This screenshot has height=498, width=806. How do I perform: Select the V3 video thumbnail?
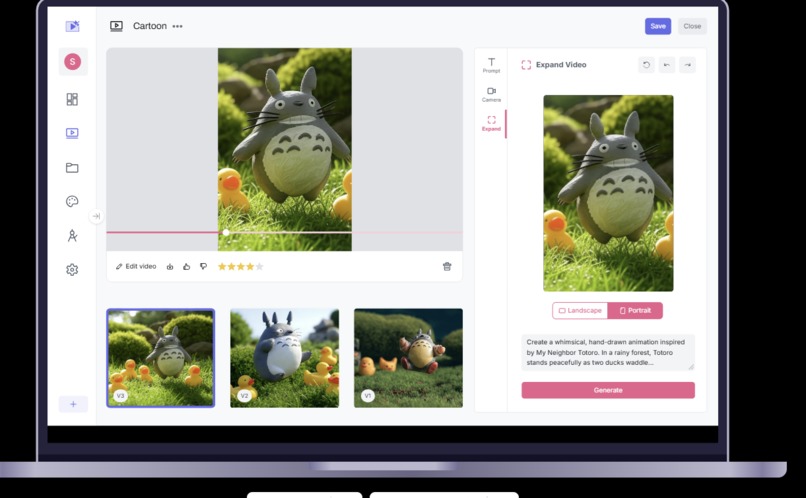[x=161, y=358]
